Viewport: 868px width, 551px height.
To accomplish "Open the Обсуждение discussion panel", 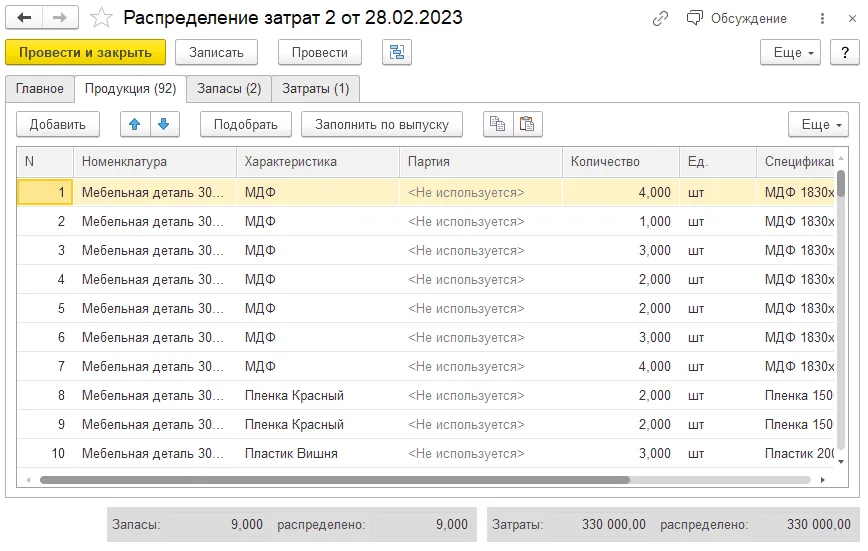I will point(736,18).
